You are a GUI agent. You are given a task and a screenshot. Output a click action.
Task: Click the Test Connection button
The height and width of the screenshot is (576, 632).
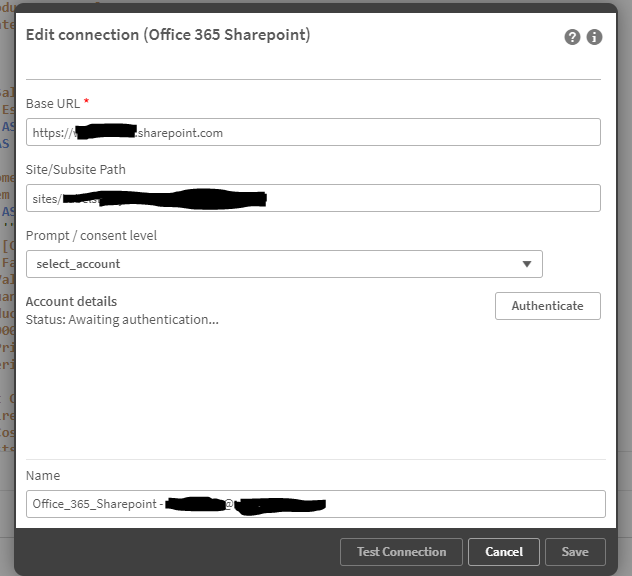[401, 552]
